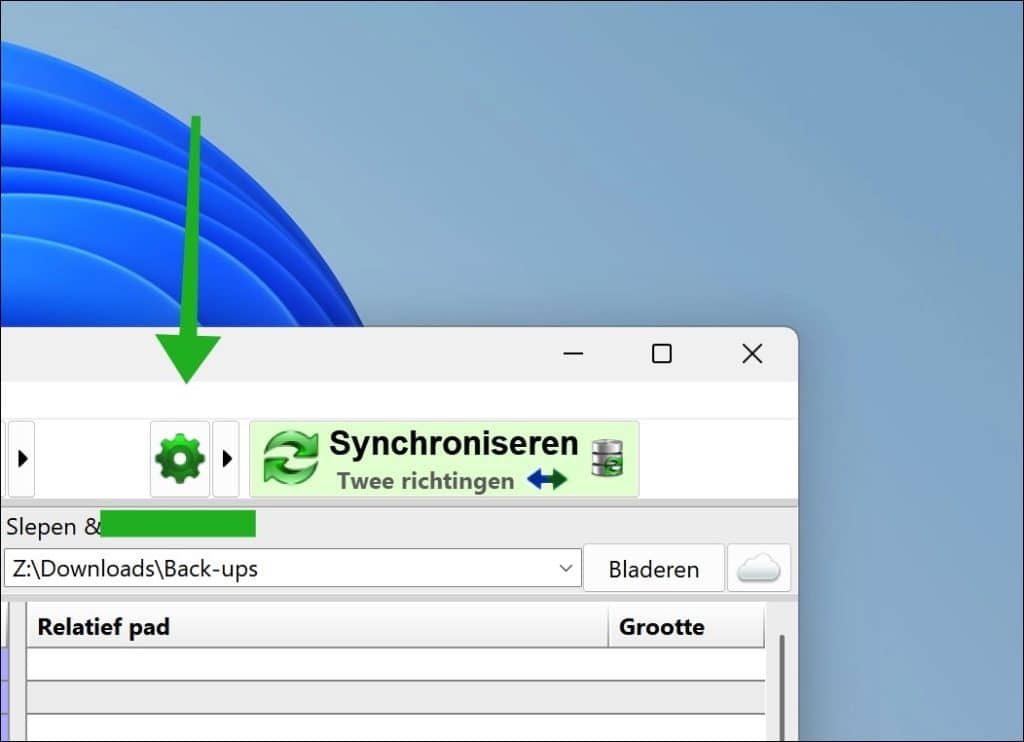
Task: Open synchronization settings green gear icon
Action: (180, 459)
